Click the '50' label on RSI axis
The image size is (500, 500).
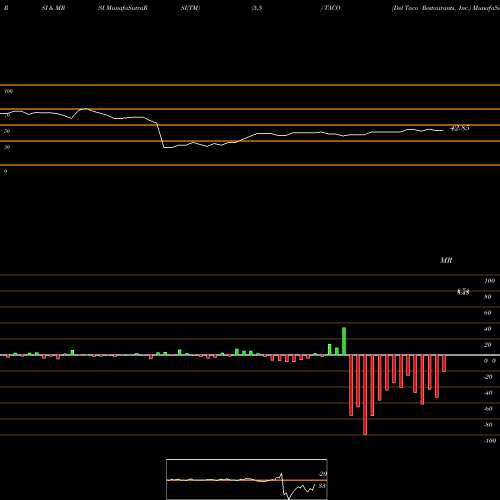tap(7, 131)
